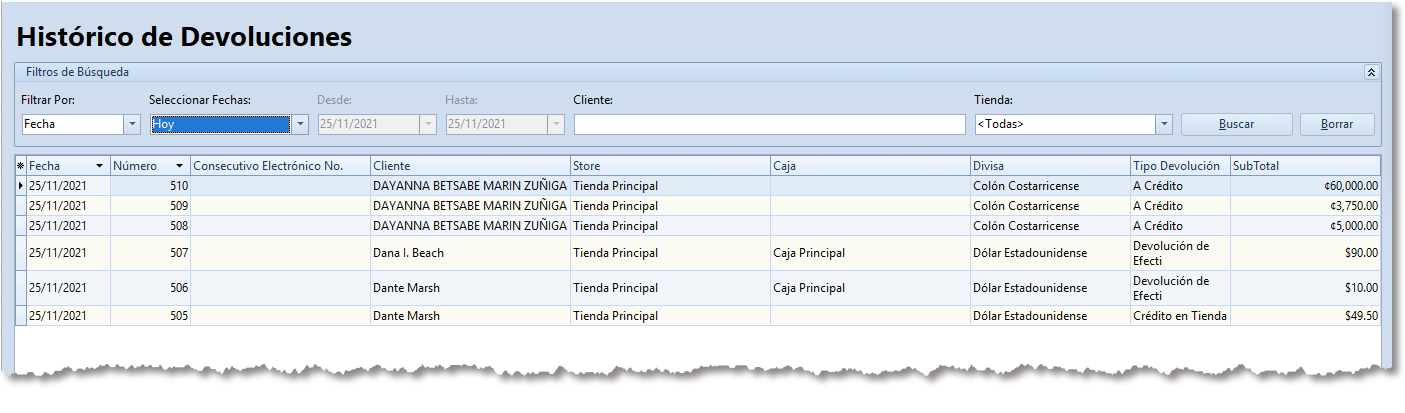
Task: Open the Fecha column filter arrow
Action: [x=99, y=165]
